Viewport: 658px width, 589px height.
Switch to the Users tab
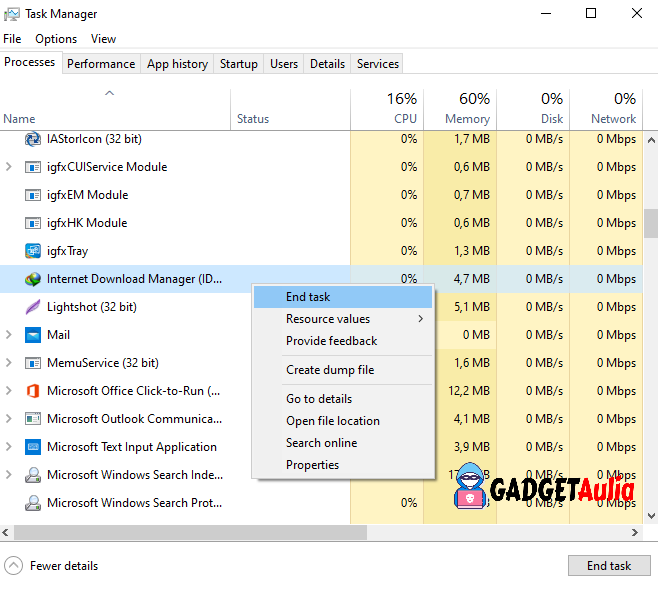[284, 64]
